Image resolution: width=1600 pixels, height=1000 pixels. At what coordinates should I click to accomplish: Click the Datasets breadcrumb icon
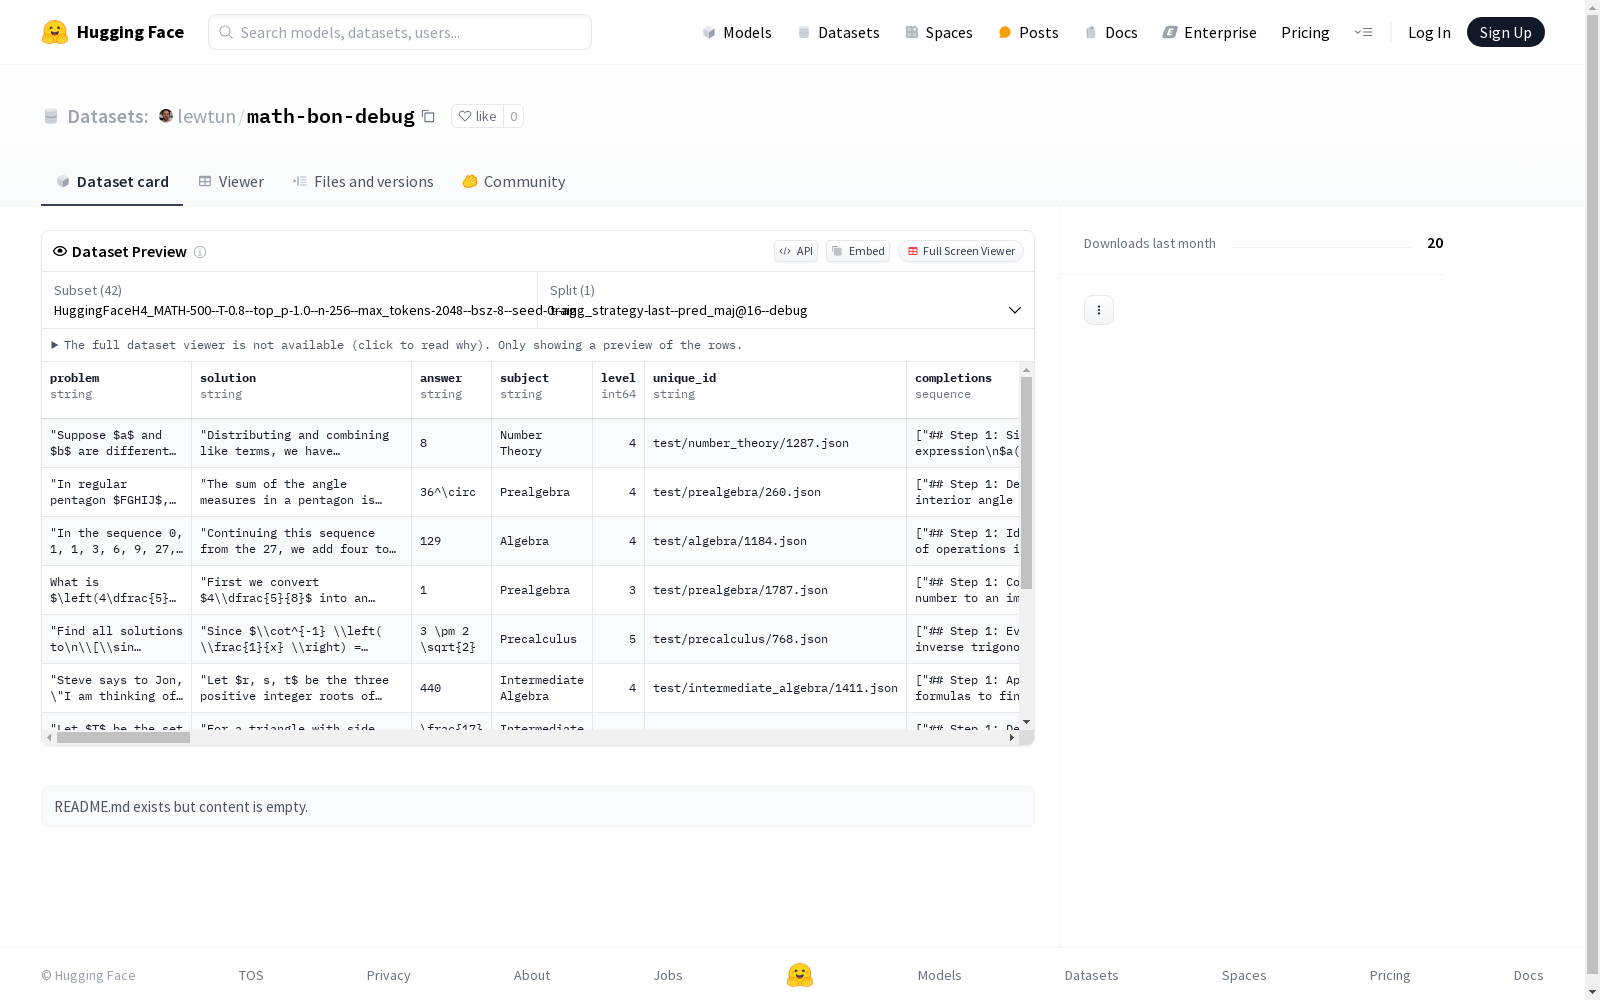[51, 117]
